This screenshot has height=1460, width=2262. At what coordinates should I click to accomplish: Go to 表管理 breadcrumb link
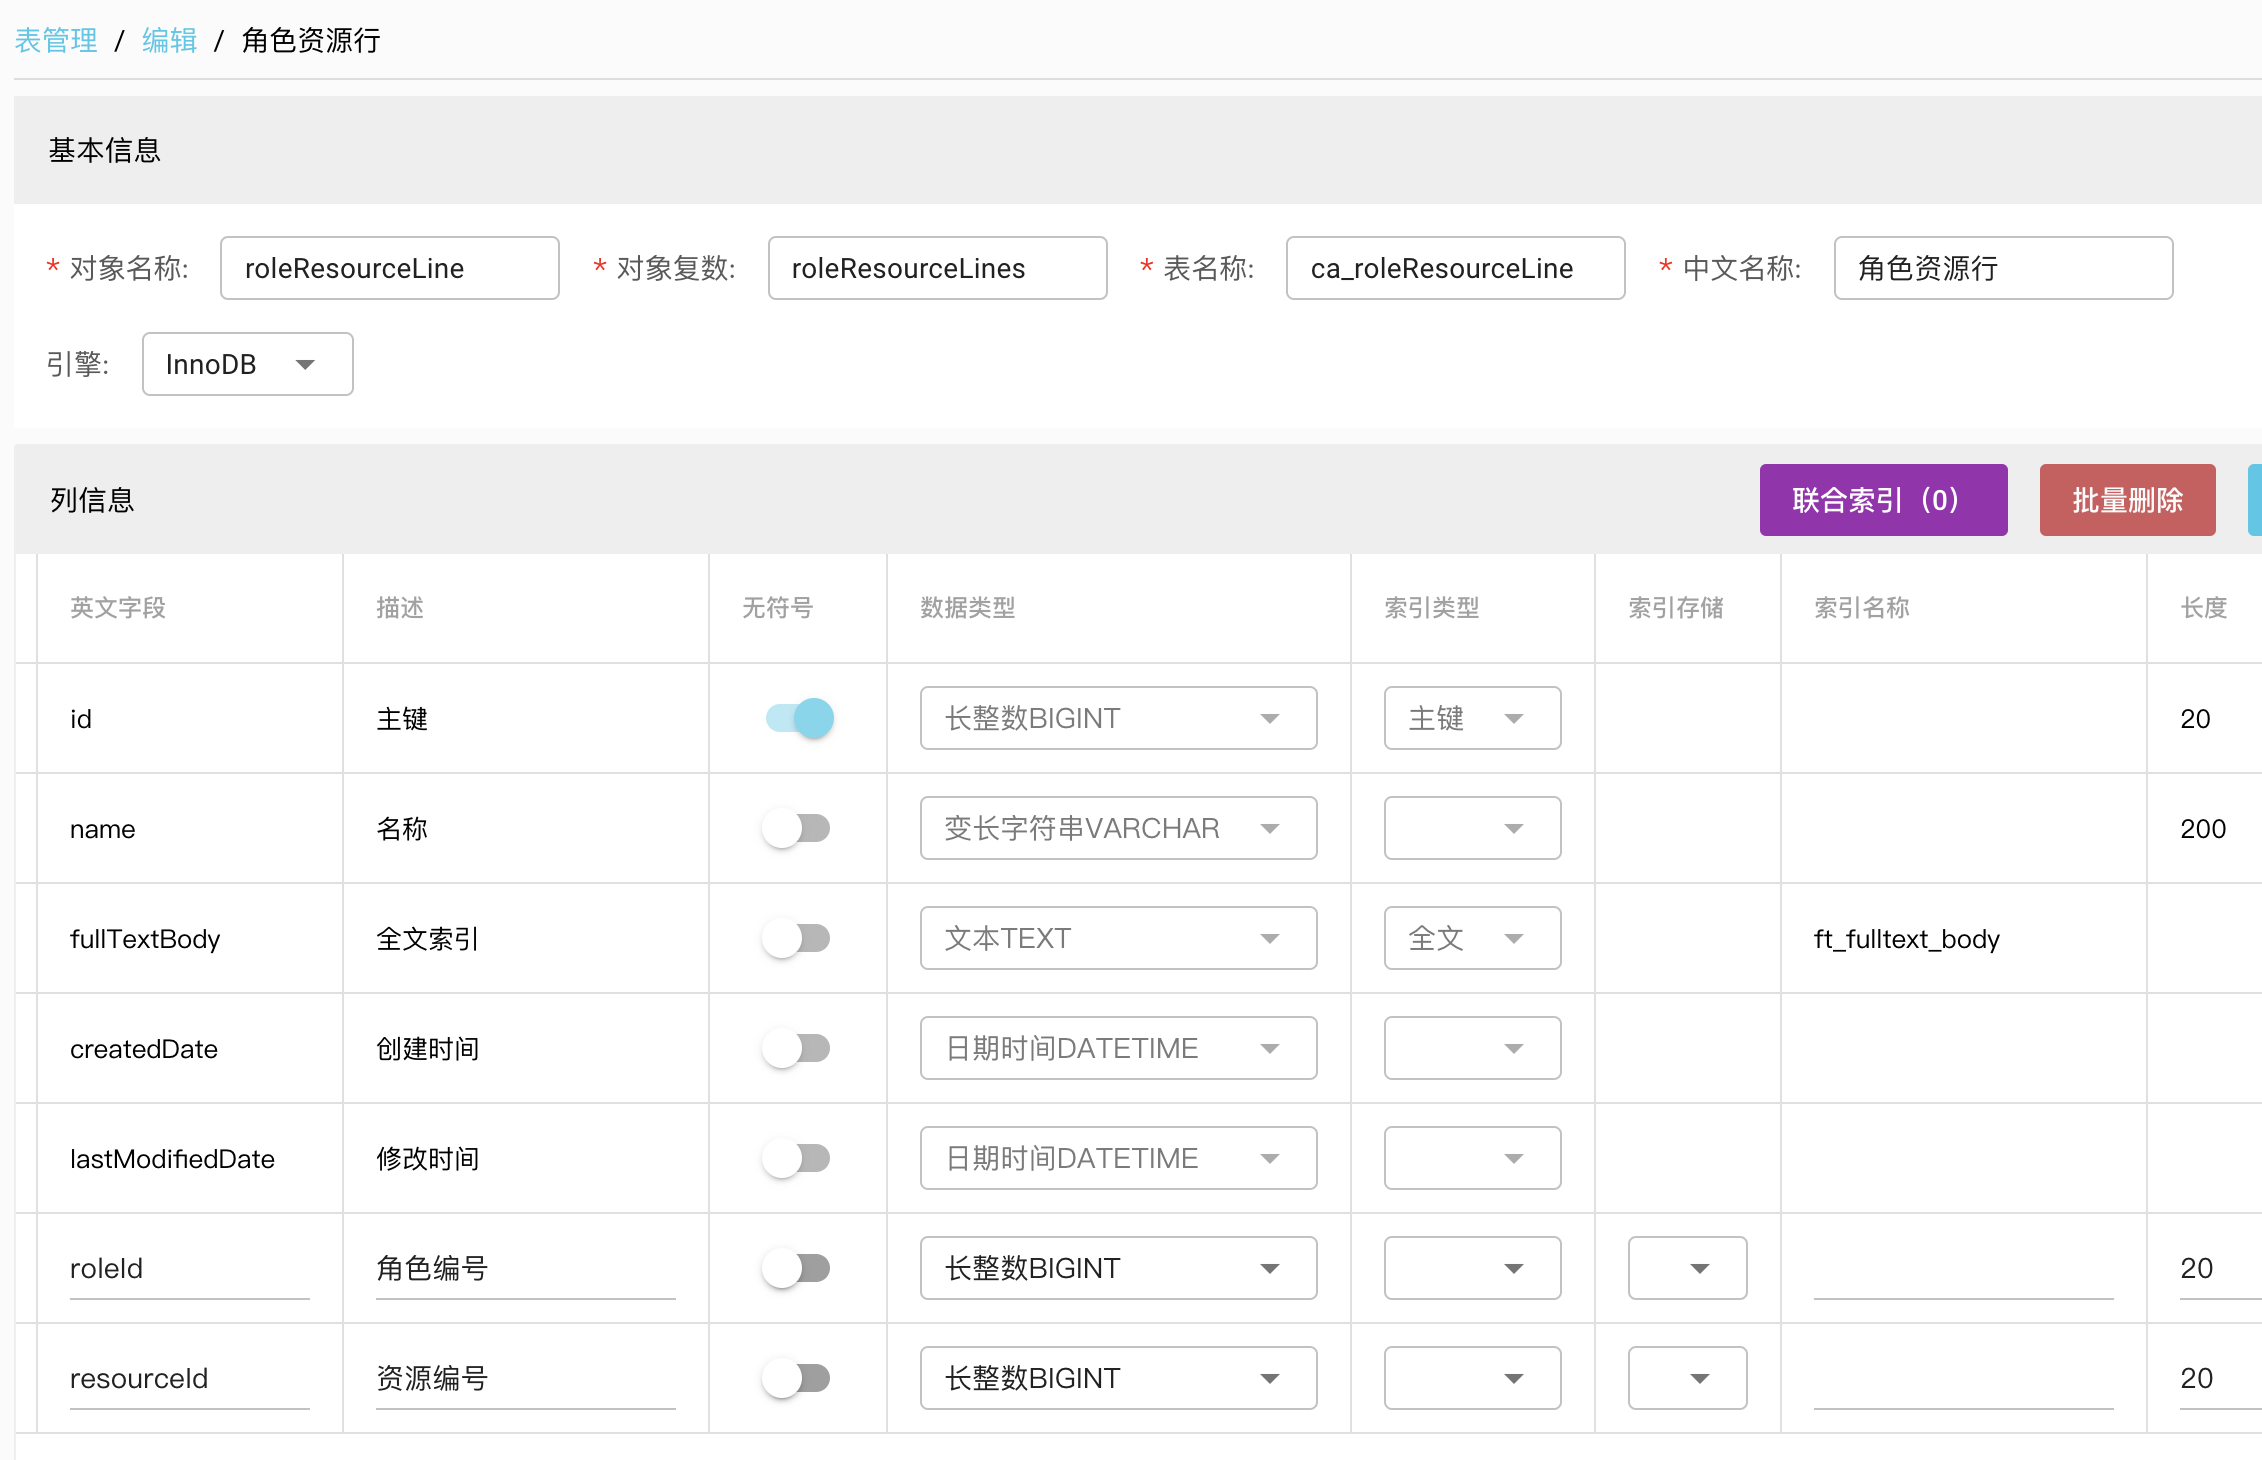(x=56, y=40)
